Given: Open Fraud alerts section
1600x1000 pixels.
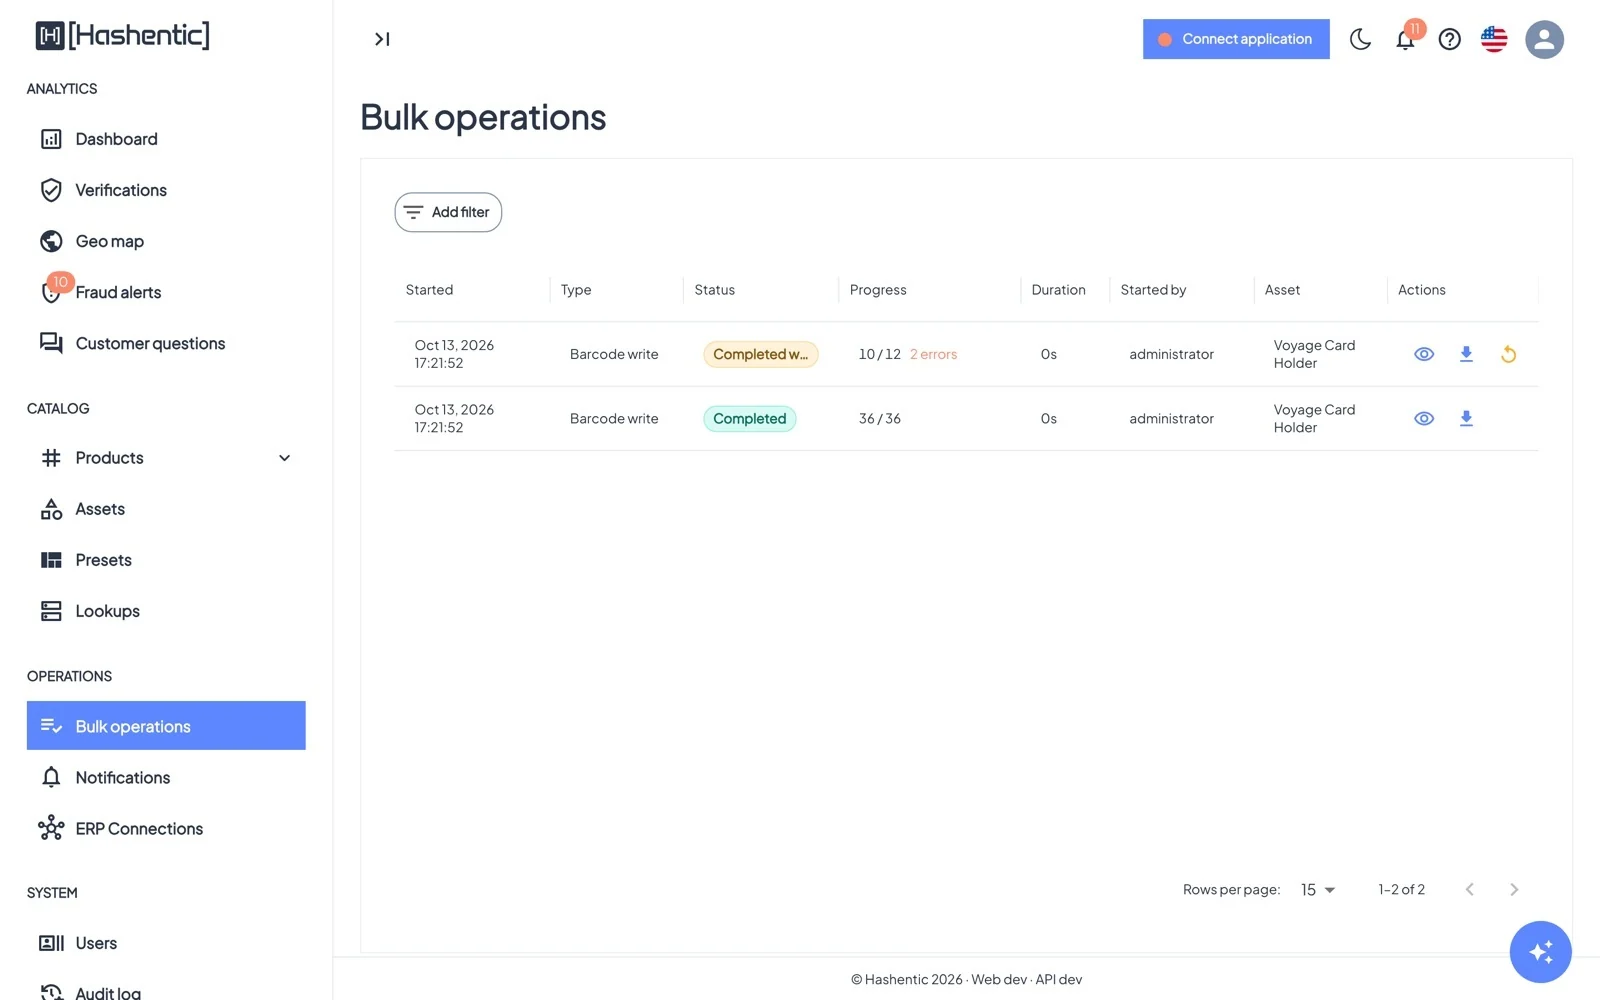Looking at the screenshot, I should tap(166, 292).
